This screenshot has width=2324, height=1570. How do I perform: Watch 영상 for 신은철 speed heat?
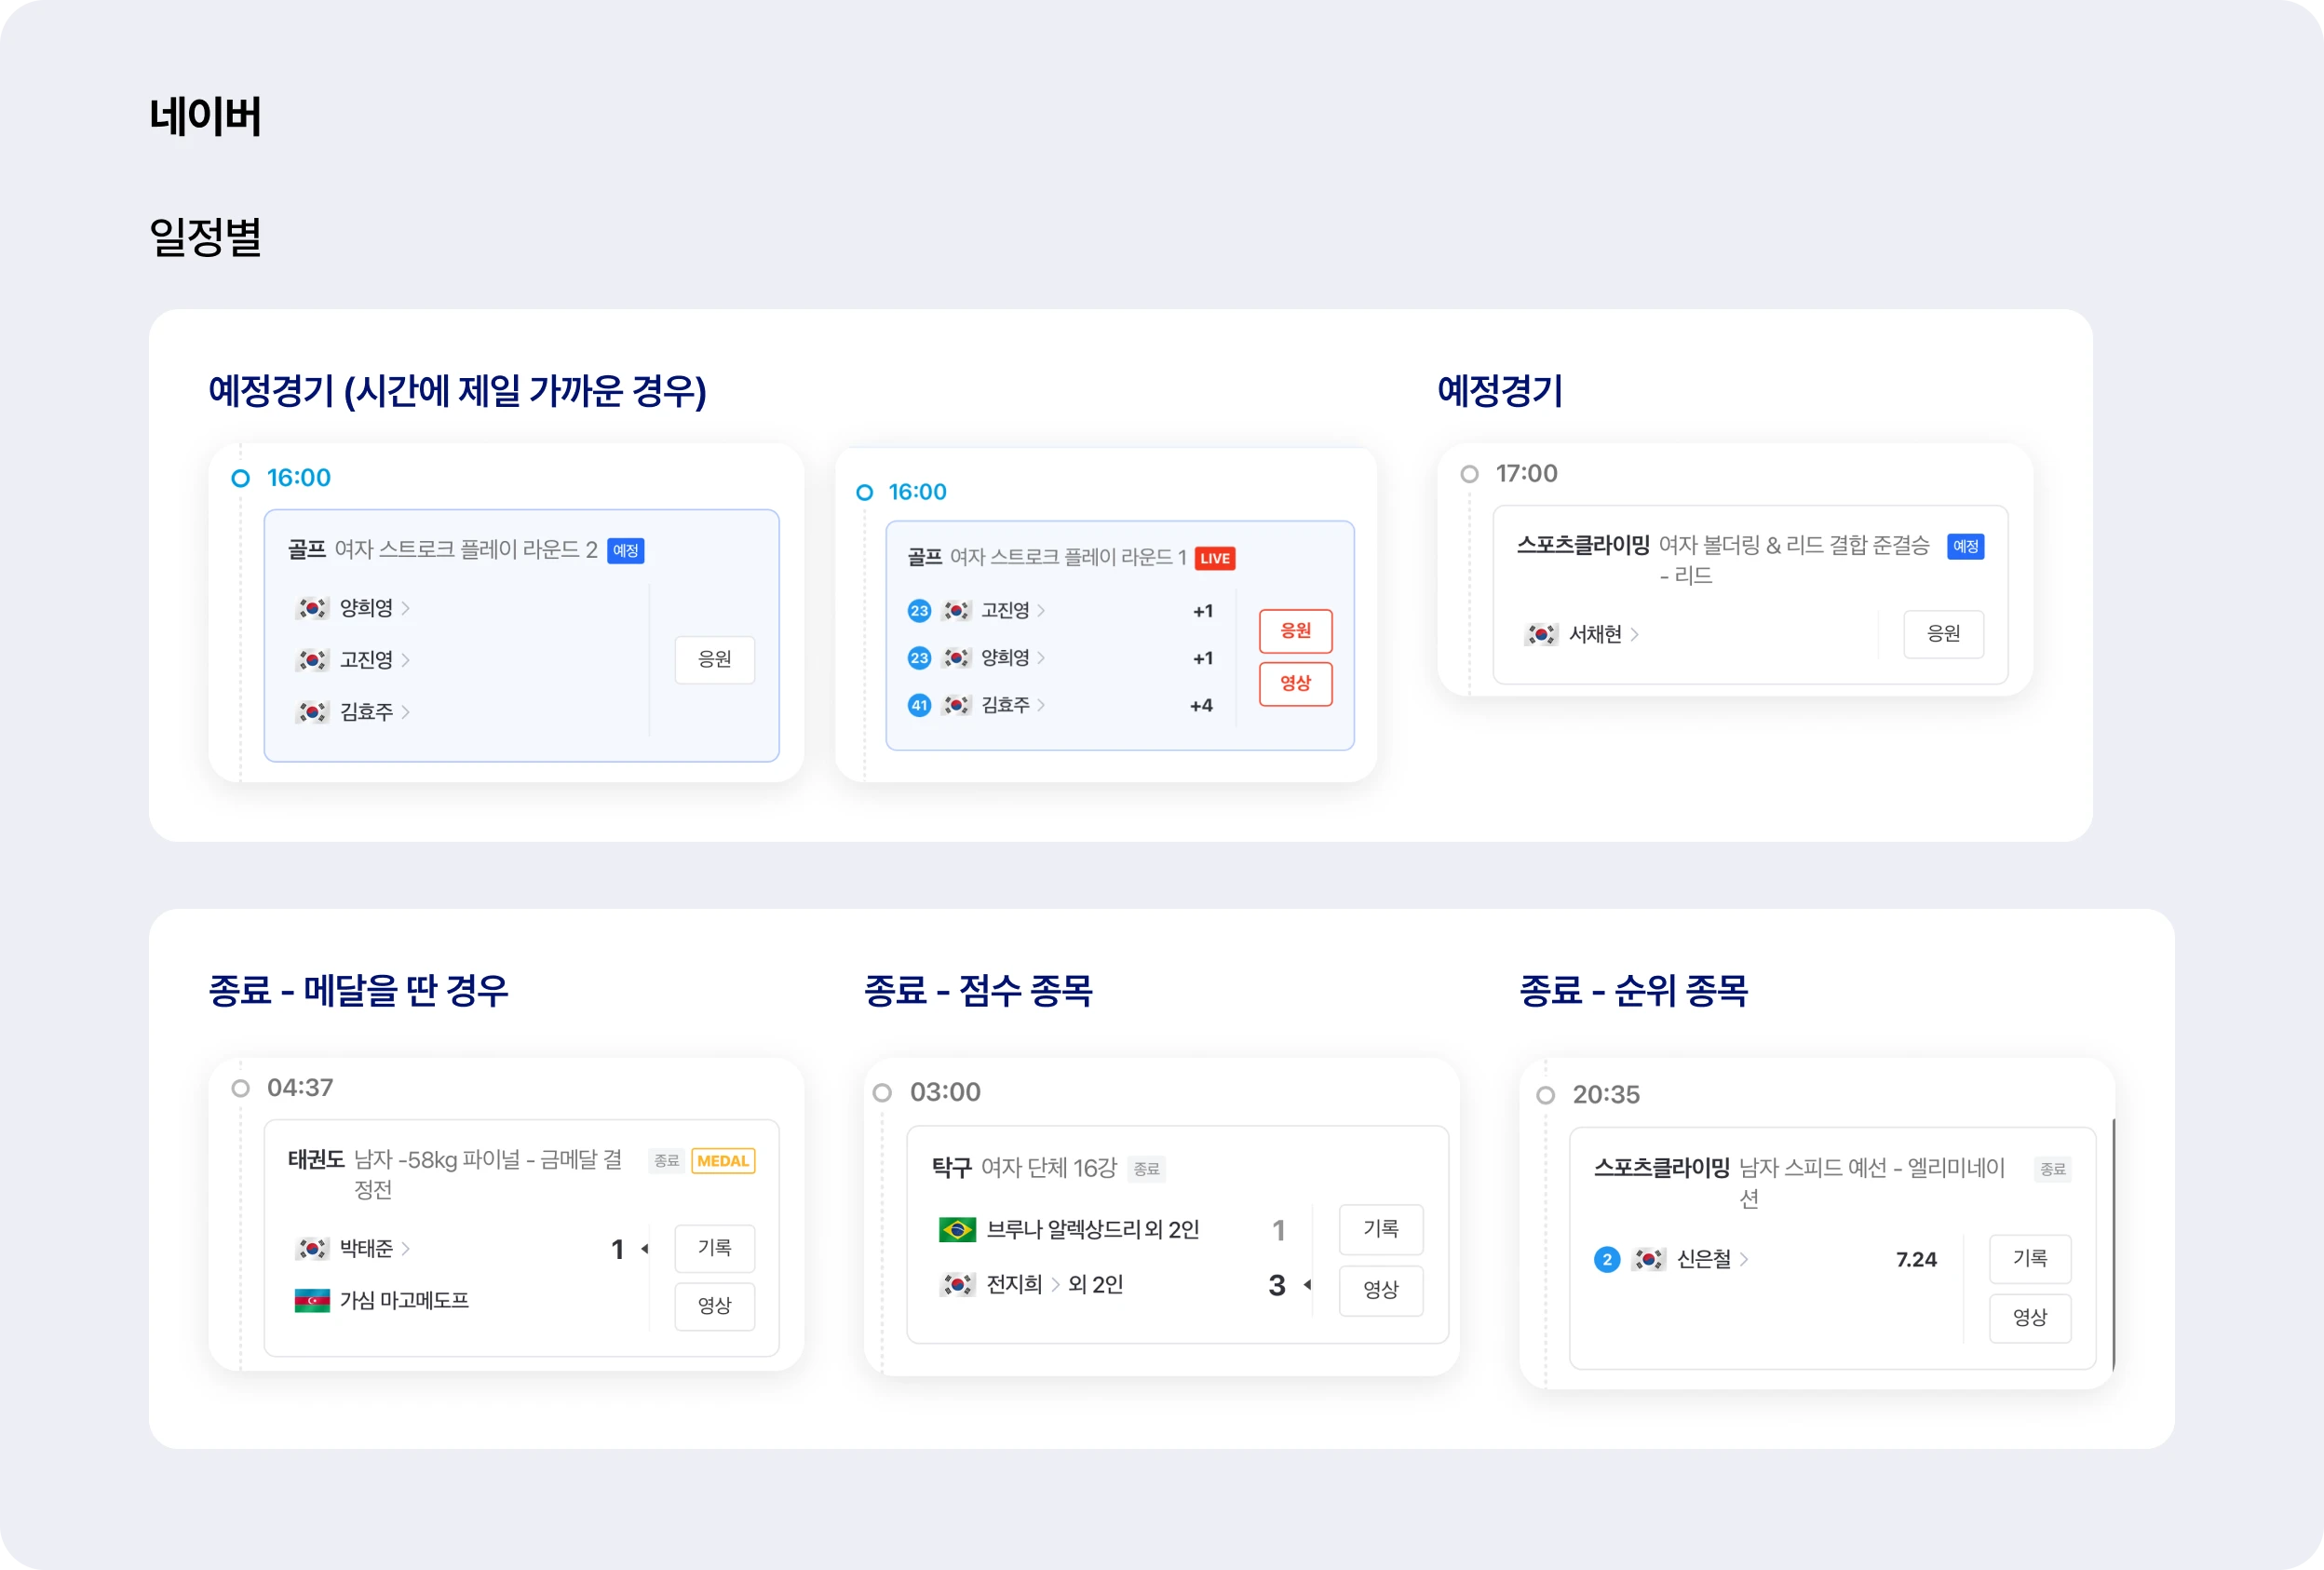click(x=2030, y=1318)
